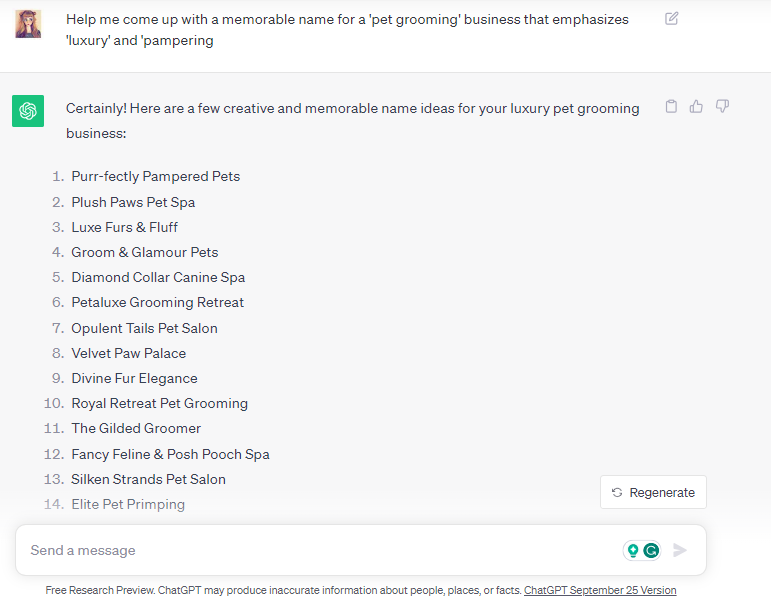Click the Silken Strands Pet Salon entry
Viewport: 771px width, 601px height.
coord(148,479)
